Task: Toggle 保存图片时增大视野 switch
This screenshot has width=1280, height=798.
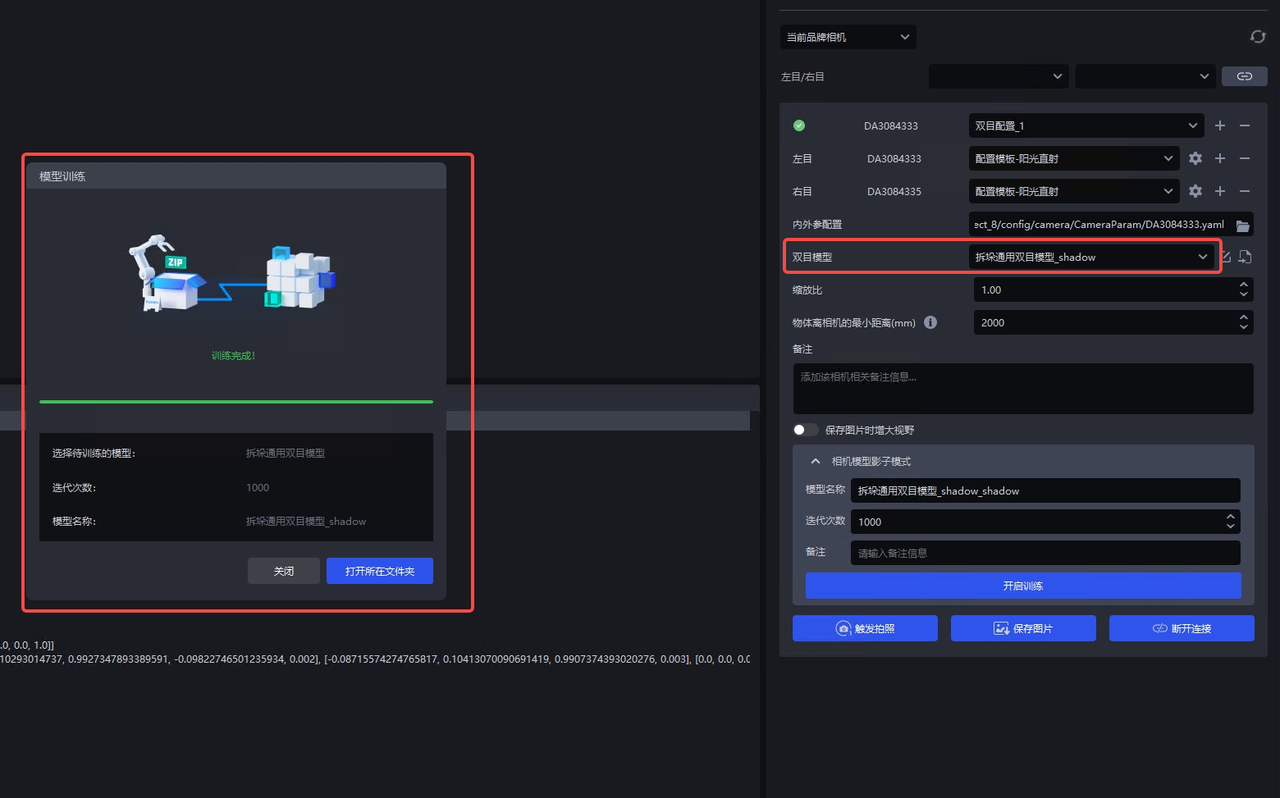Action: pyautogui.click(x=805, y=430)
